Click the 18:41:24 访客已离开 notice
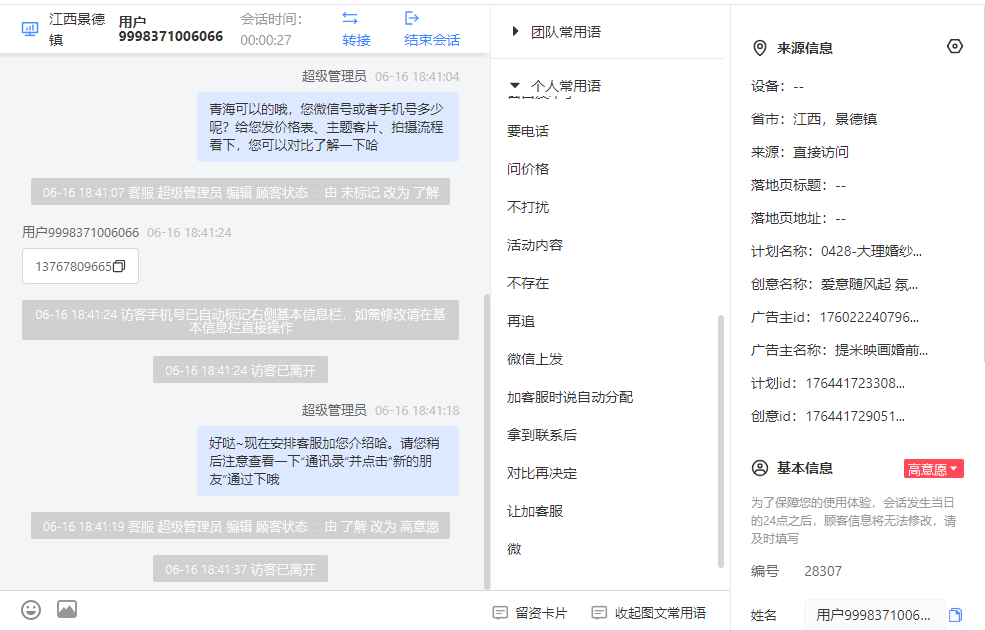Image resolution: width=985 pixels, height=630 pixels. coord(241,371)
